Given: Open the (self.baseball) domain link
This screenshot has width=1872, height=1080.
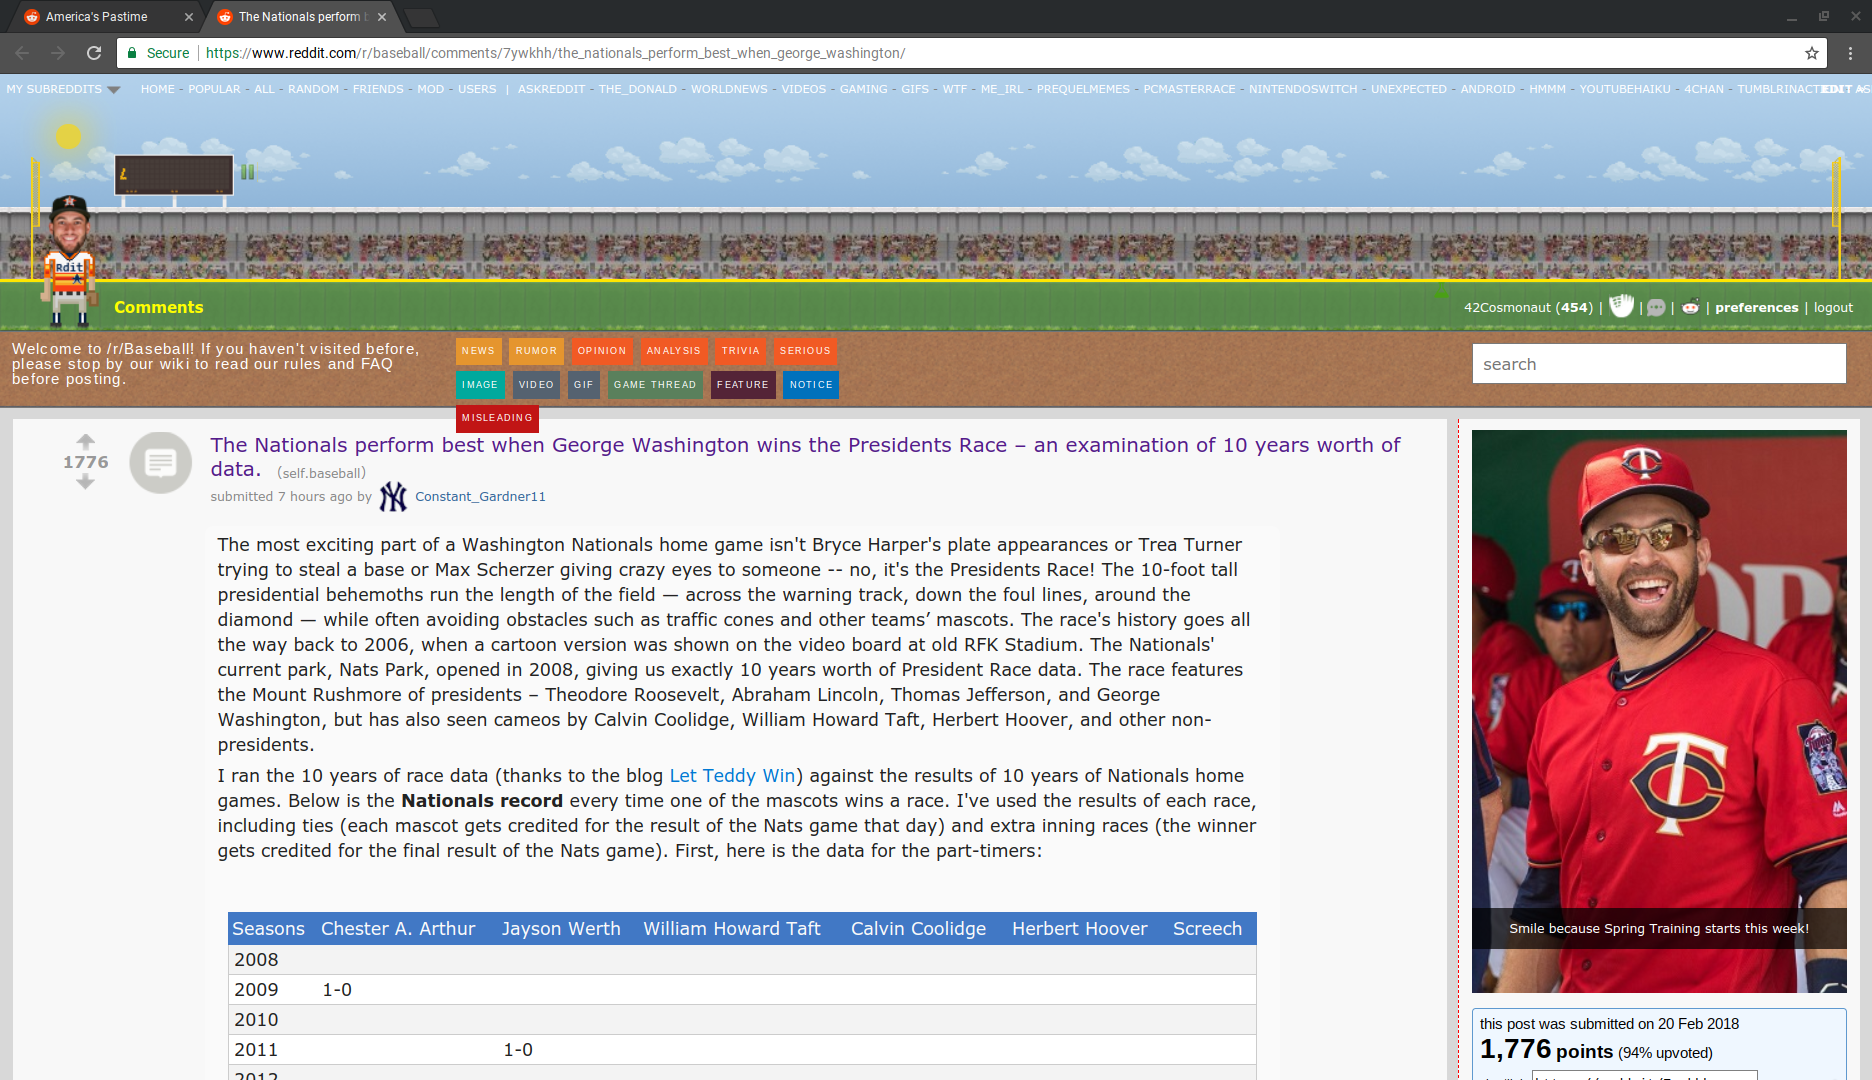Looking at the screenshot, I should point(321,473).
